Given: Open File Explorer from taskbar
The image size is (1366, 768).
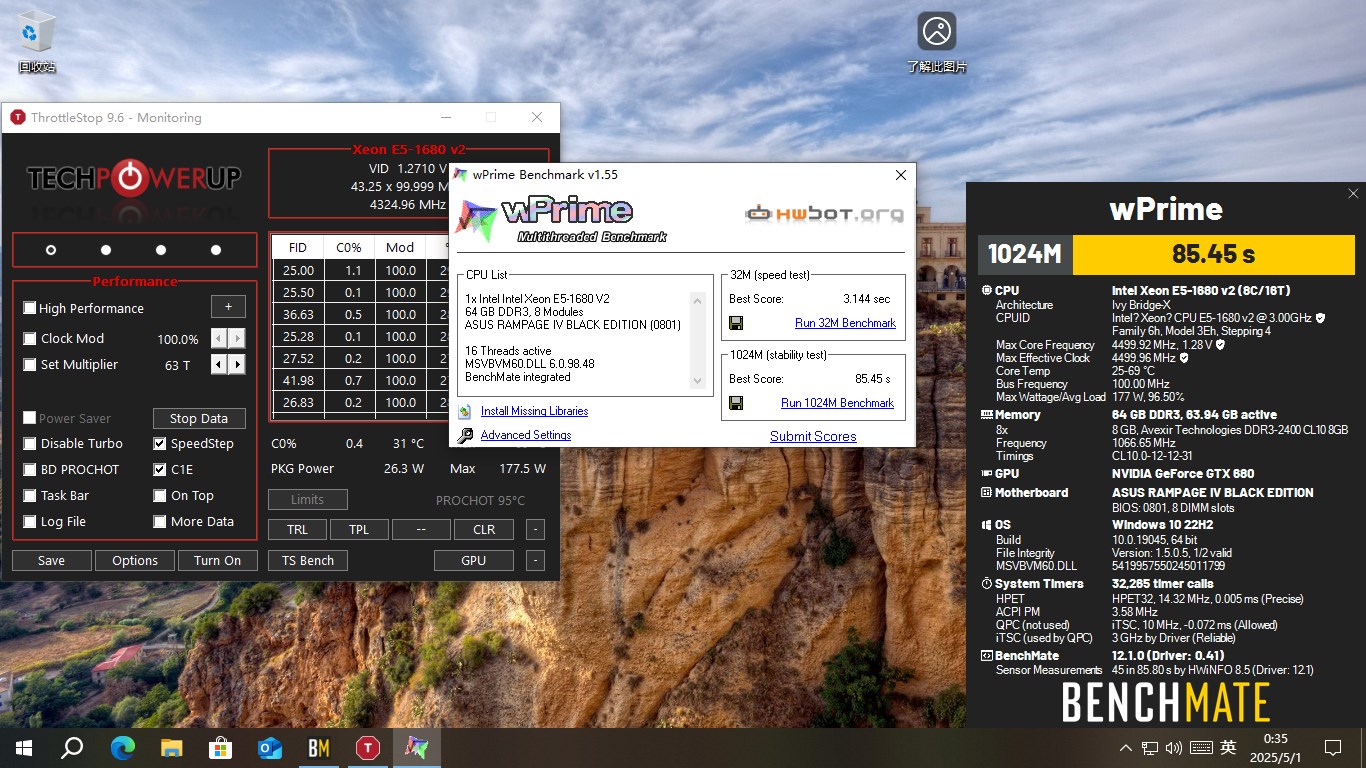Looking at the screenshot, I should pos(172,748).
